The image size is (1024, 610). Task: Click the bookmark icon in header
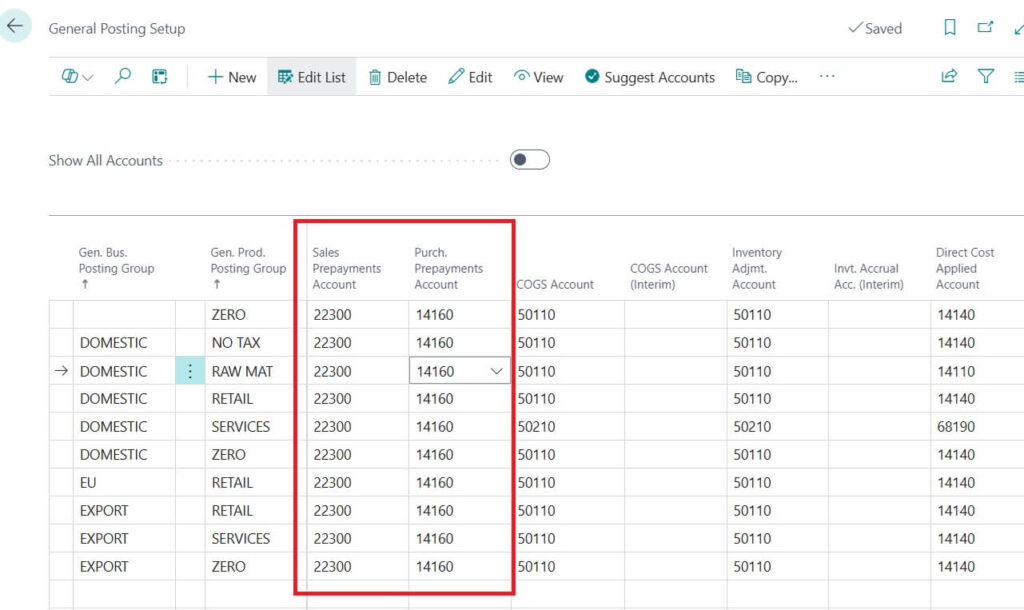tap(949, 28)
